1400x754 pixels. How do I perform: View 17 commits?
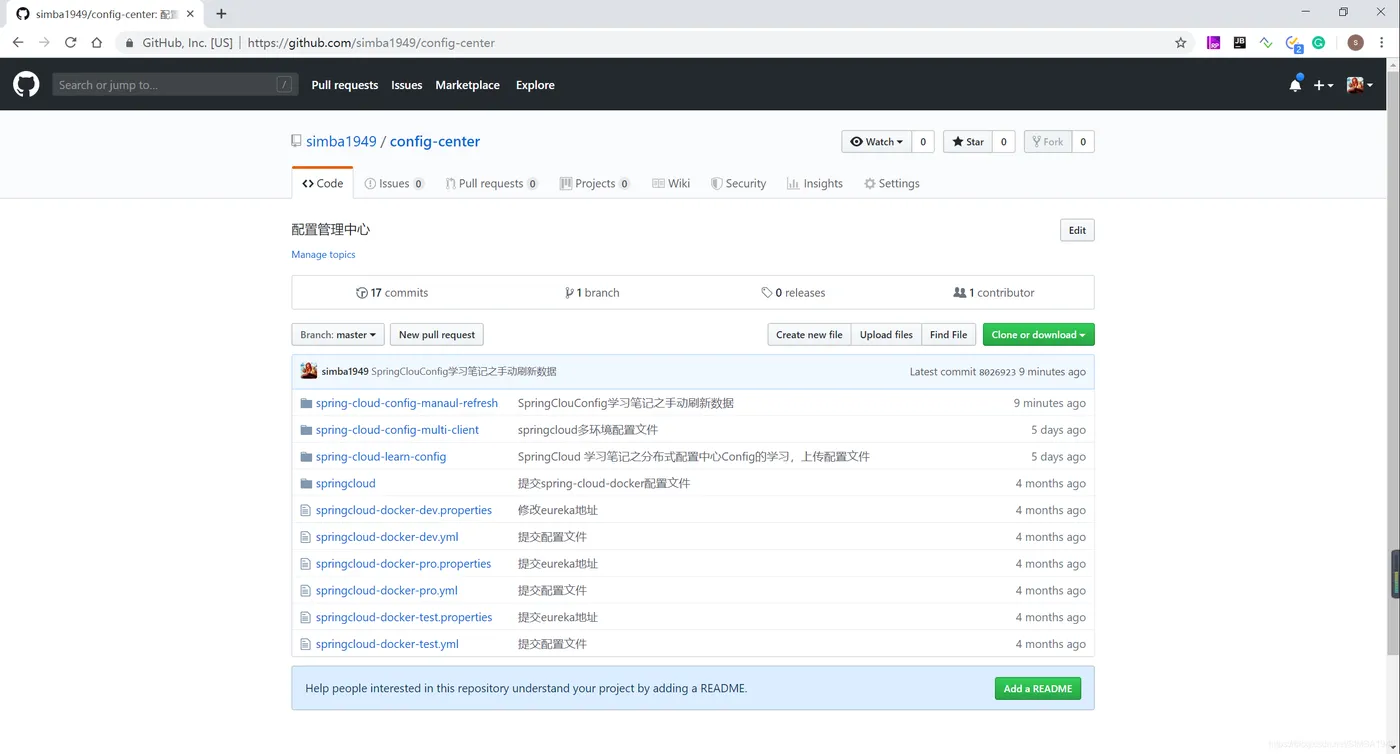[x=392, y=293]
